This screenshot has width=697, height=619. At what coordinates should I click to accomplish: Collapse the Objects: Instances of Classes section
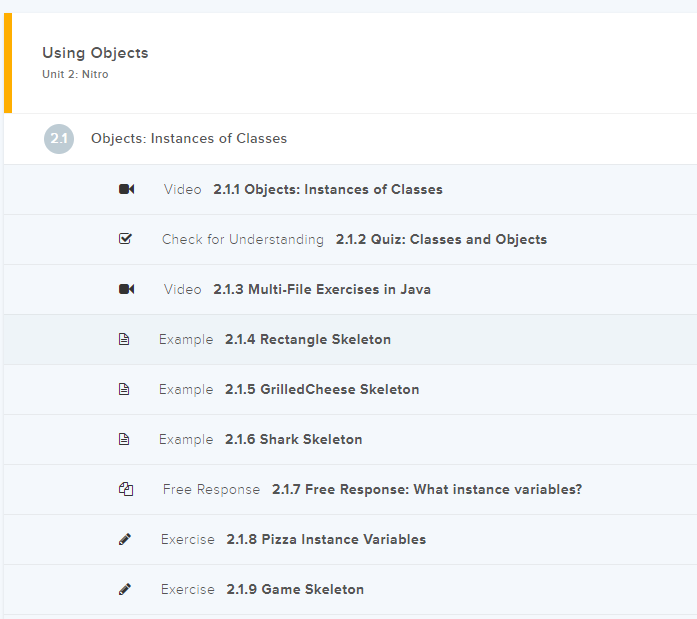click(189, 139)
